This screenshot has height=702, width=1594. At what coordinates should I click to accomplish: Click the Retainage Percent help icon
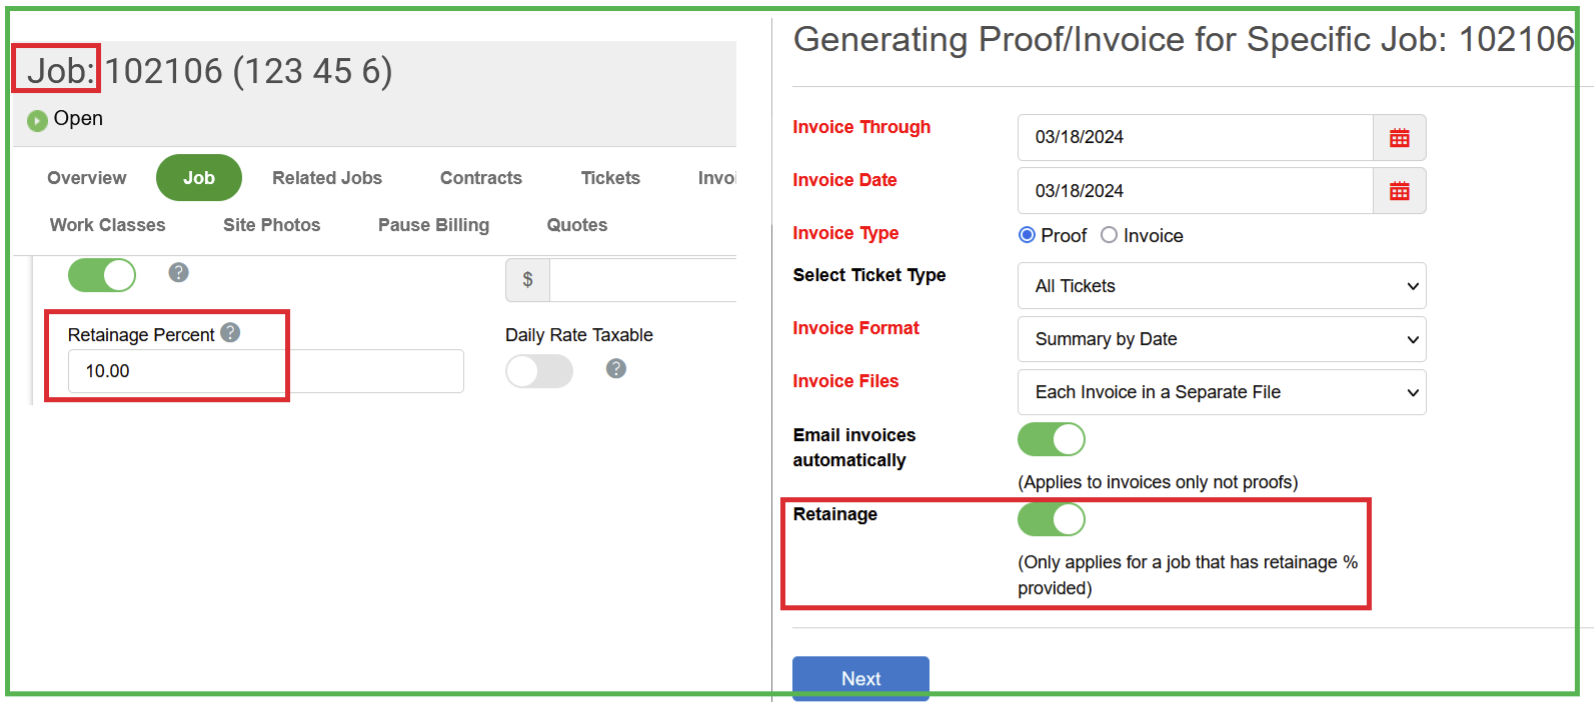pos(231,333)
